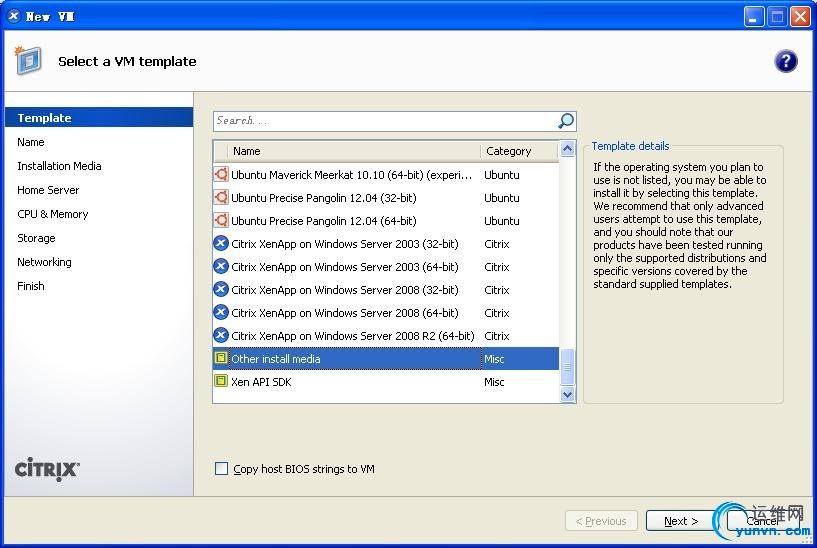Go to the Storage step

point(36,238)
